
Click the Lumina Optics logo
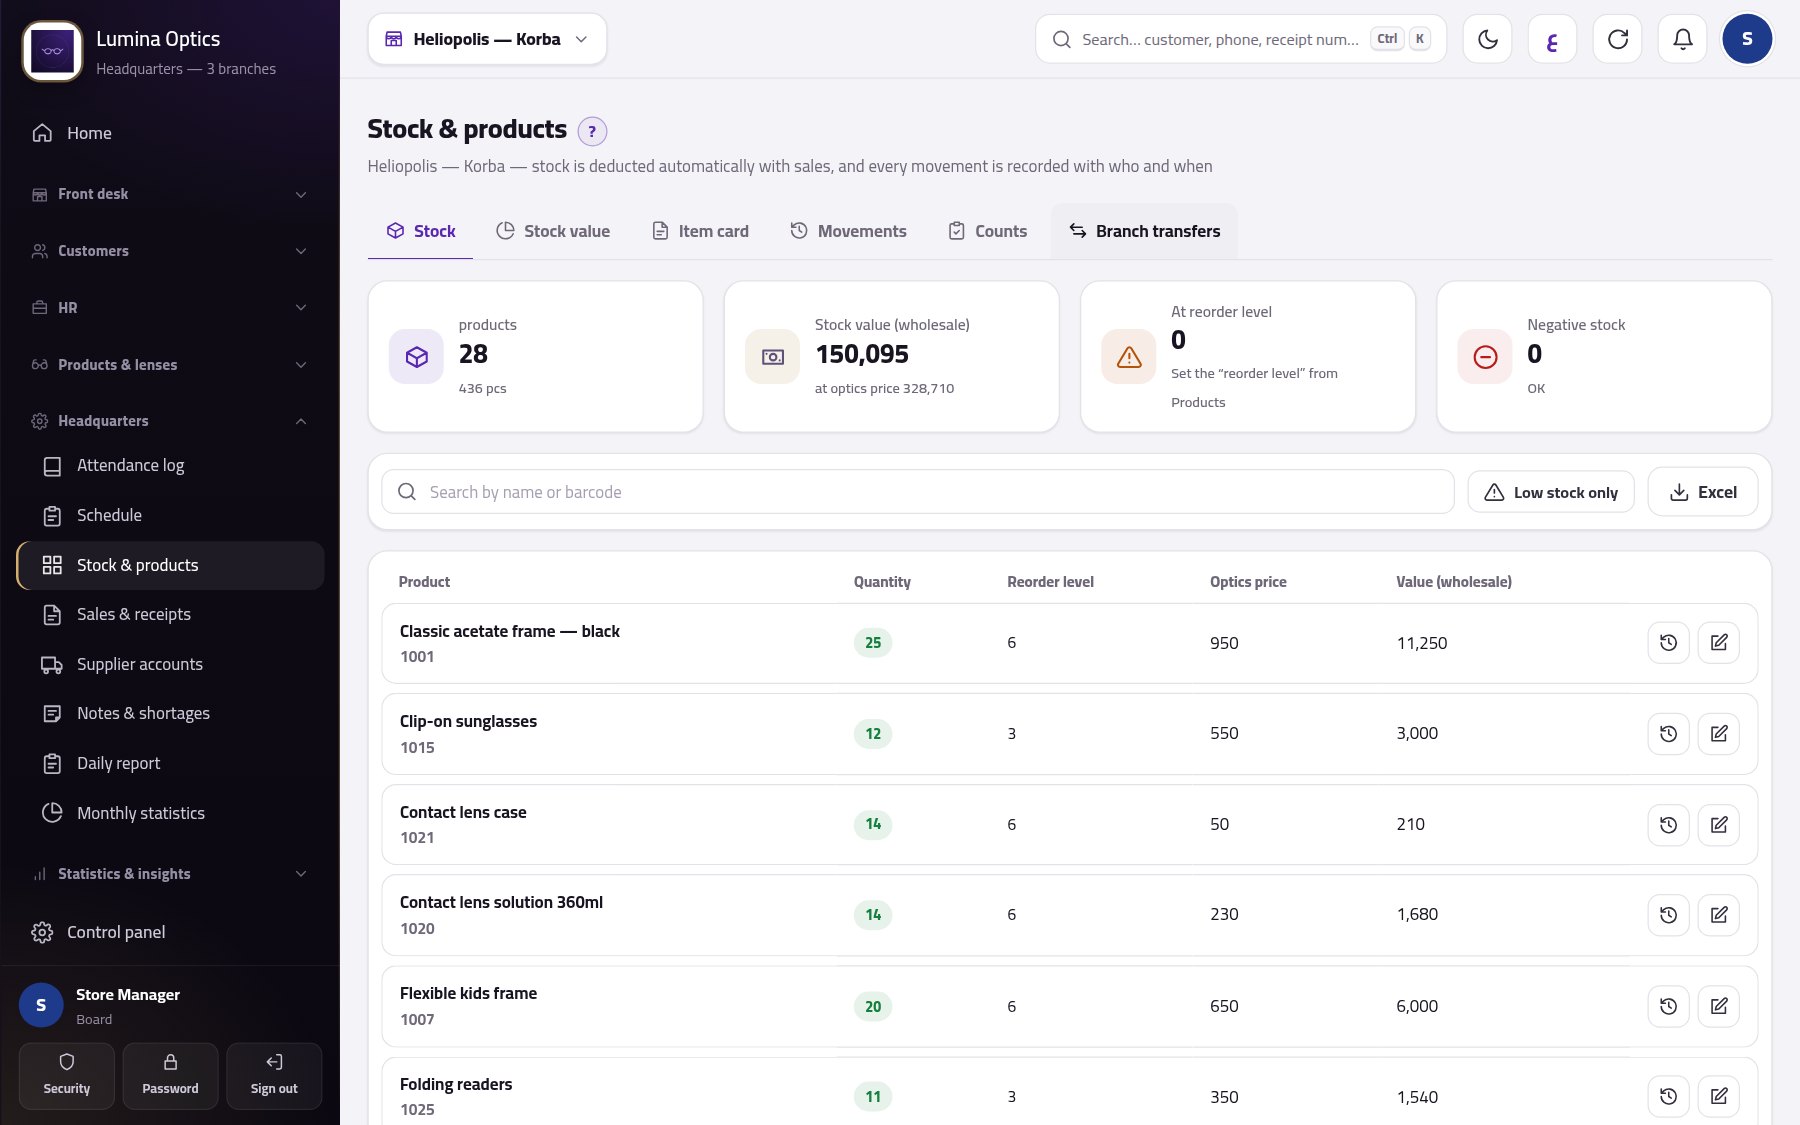tap(52, 51)
